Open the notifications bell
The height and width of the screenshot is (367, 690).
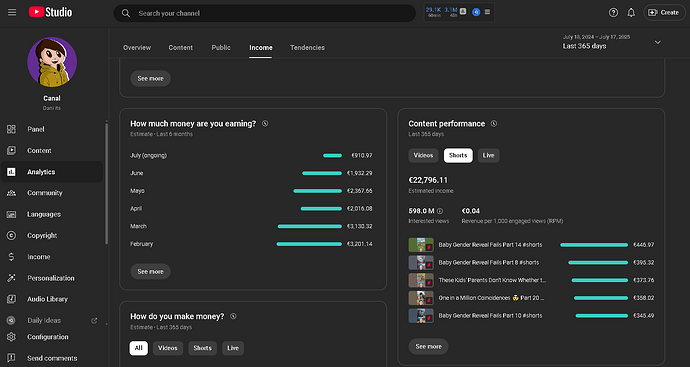click(631, 12)
